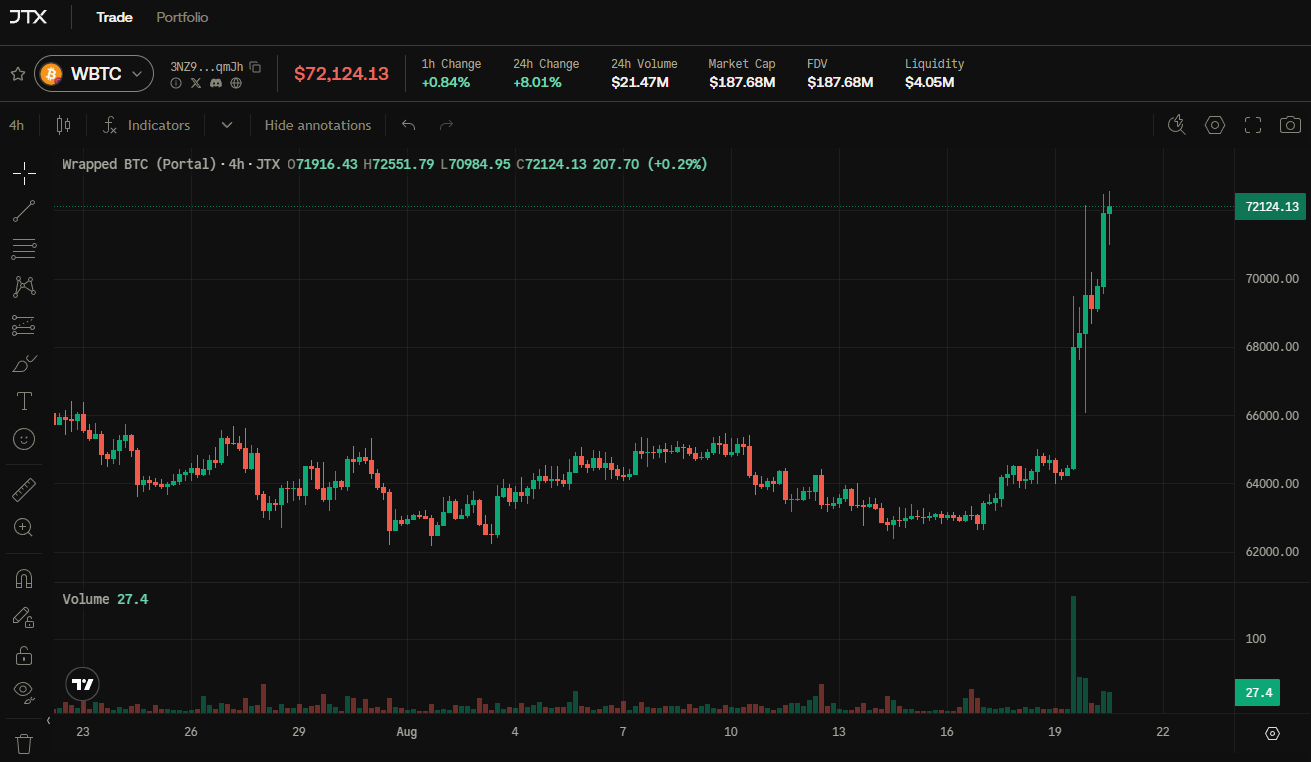Click the FDV $187.68M value
This screenshot has height=762, width=1311.
pos(840,82)
